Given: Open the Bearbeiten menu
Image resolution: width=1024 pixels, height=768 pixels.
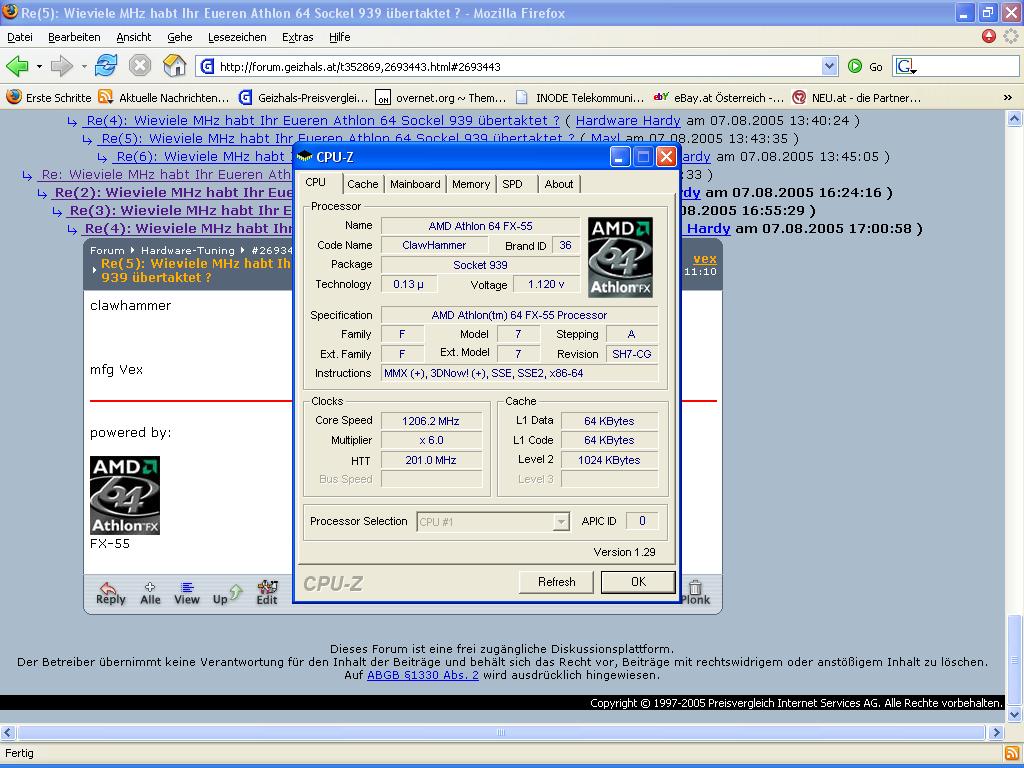Looking at the screenshot, I should click(x=74, y=37).
